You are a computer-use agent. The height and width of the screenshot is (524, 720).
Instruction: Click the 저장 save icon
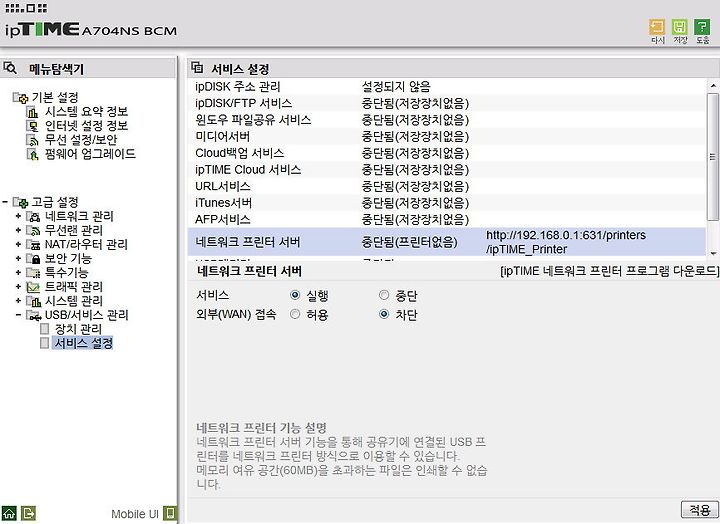(x=680, y=27)
